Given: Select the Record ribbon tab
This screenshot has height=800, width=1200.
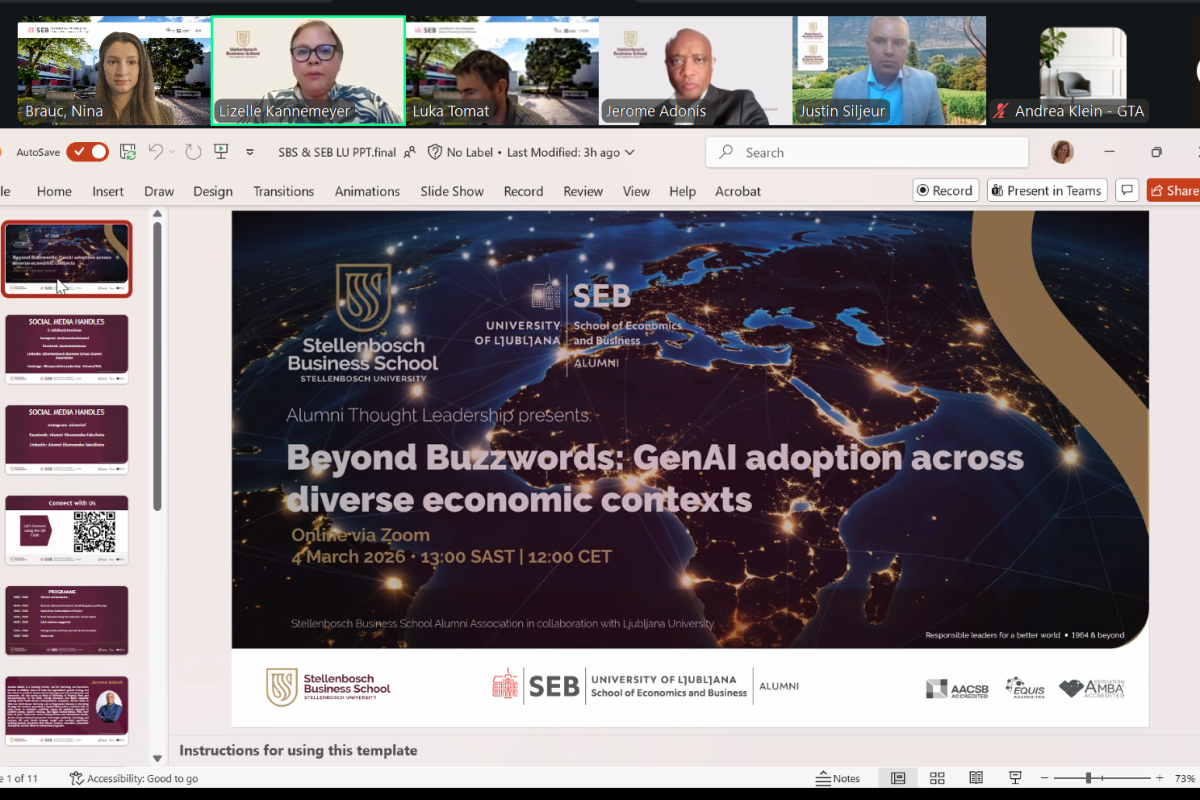Looking at the screenshot, I should pyautogui.click(x=523, y=191).
